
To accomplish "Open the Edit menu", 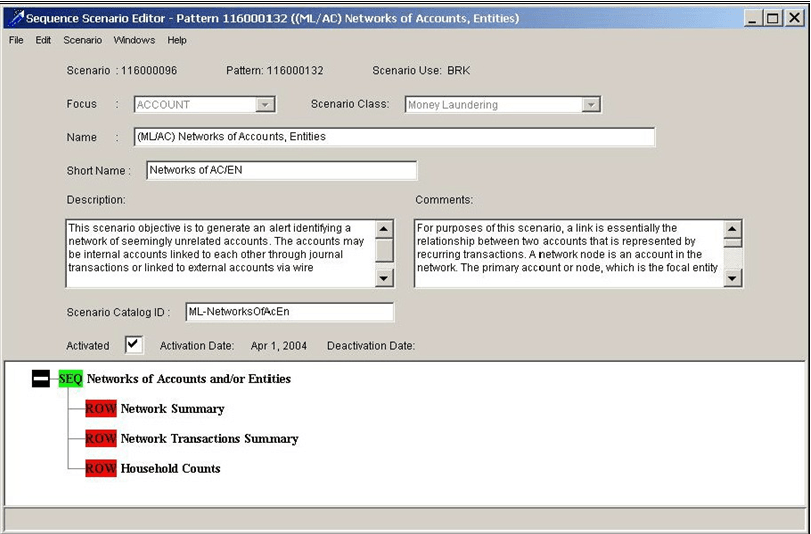I will click(43, 40).
